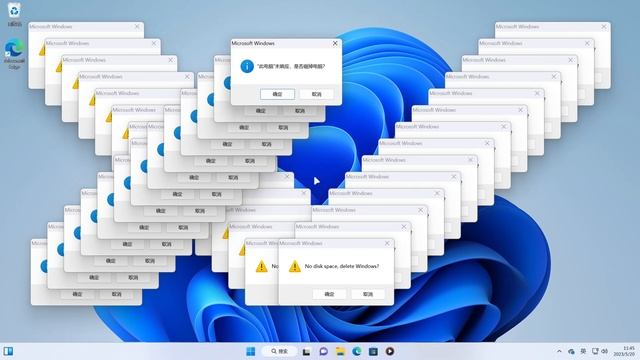Open the media player taskbar icon
Image resolution: width=640 pixels, height=360 pixels.
coord(390,351)
